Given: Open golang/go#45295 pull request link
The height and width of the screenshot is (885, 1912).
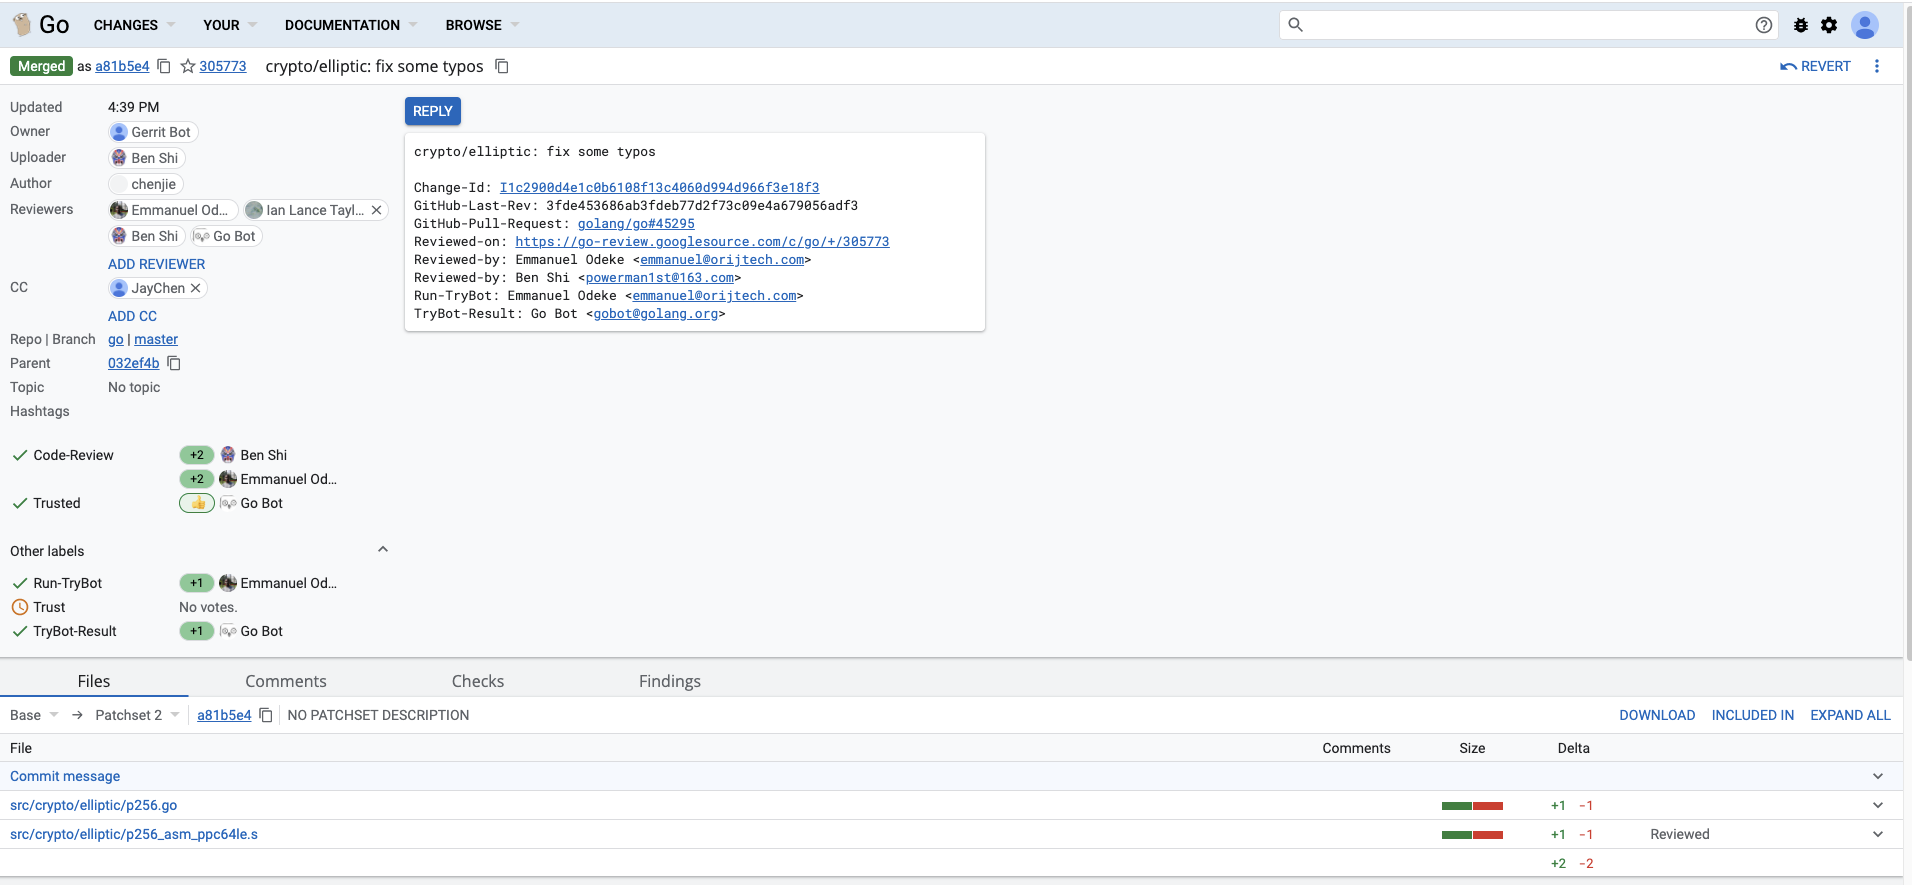Looking at the screenshot, I should [636, 224].
